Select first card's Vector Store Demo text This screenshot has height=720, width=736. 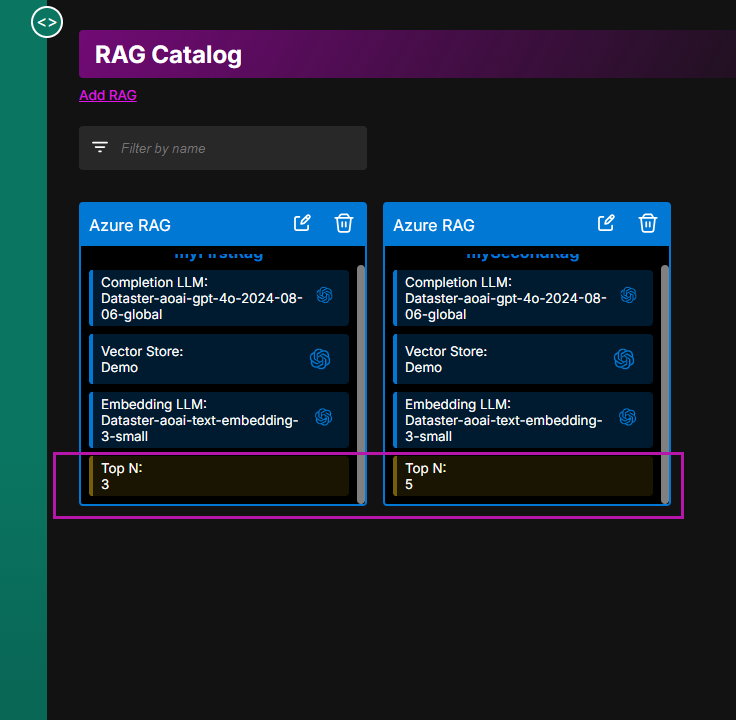point(142,359)
